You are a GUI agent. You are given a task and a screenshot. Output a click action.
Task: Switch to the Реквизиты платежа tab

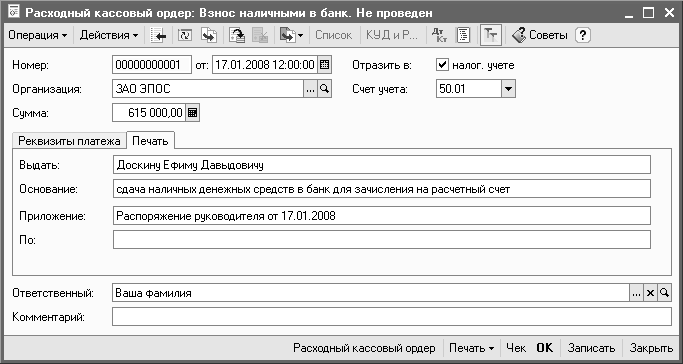click(x=69, y=141)
